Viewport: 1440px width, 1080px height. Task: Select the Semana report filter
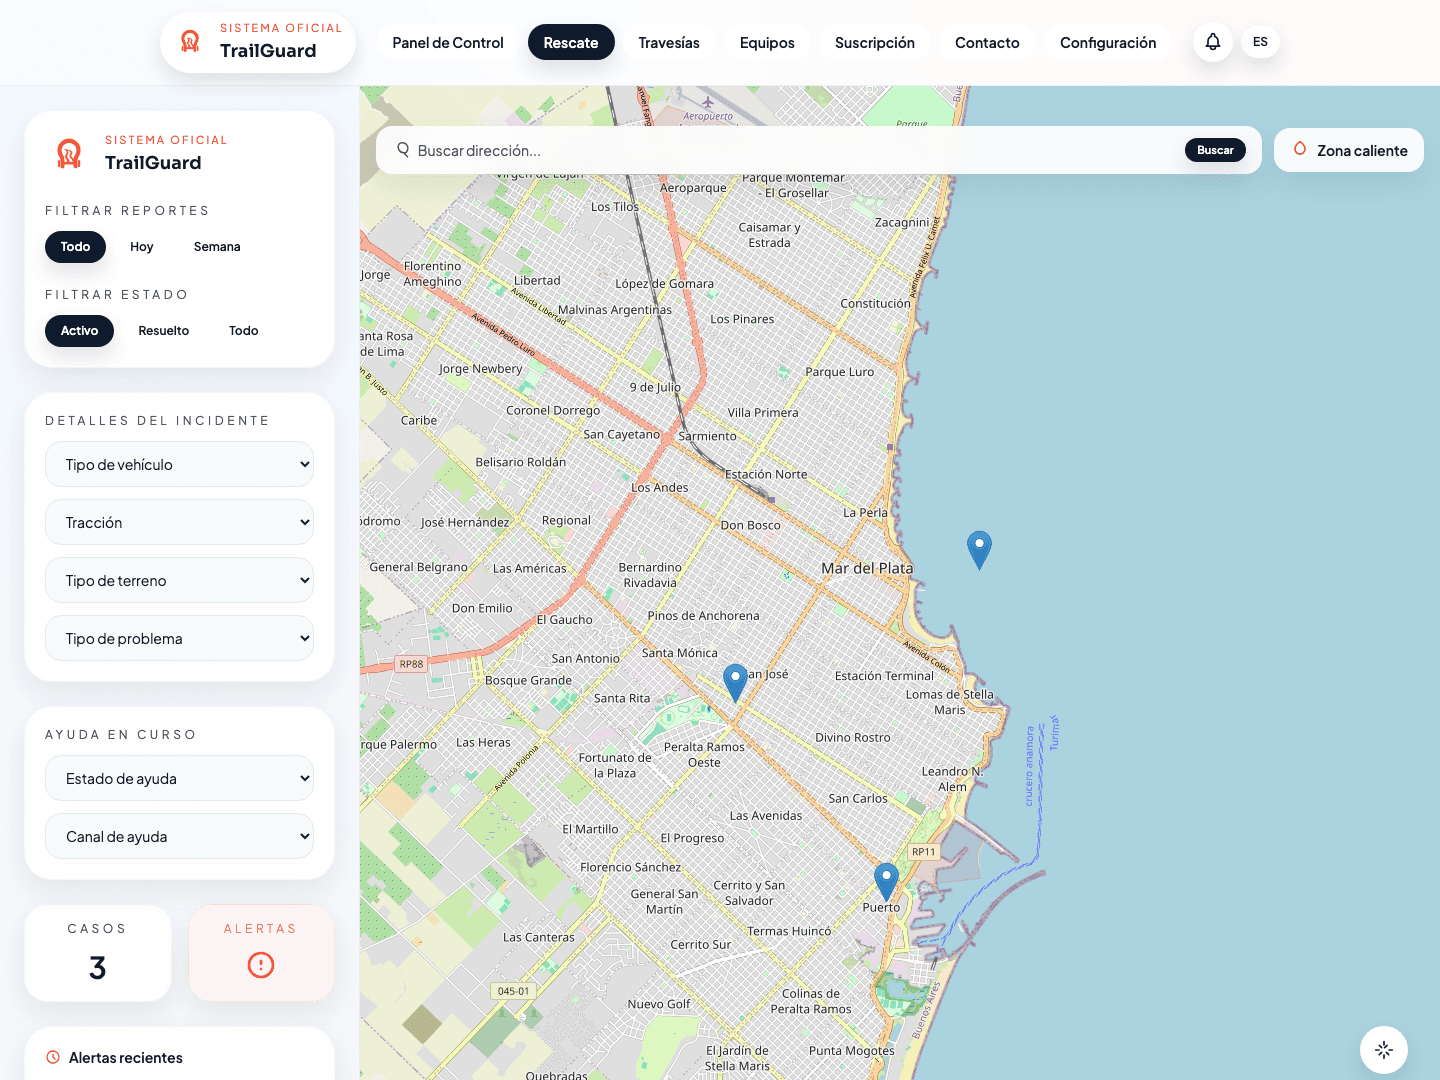click(x=217, y=247)
